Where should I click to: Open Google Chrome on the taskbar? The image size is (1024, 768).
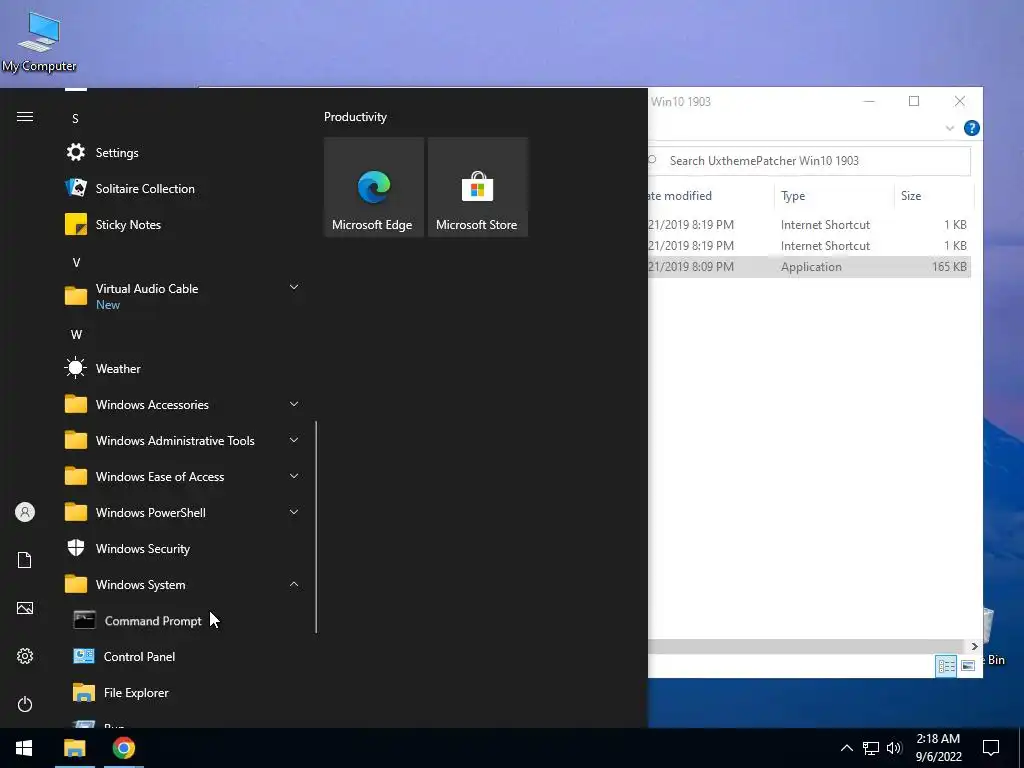click(x=123, y=748)
